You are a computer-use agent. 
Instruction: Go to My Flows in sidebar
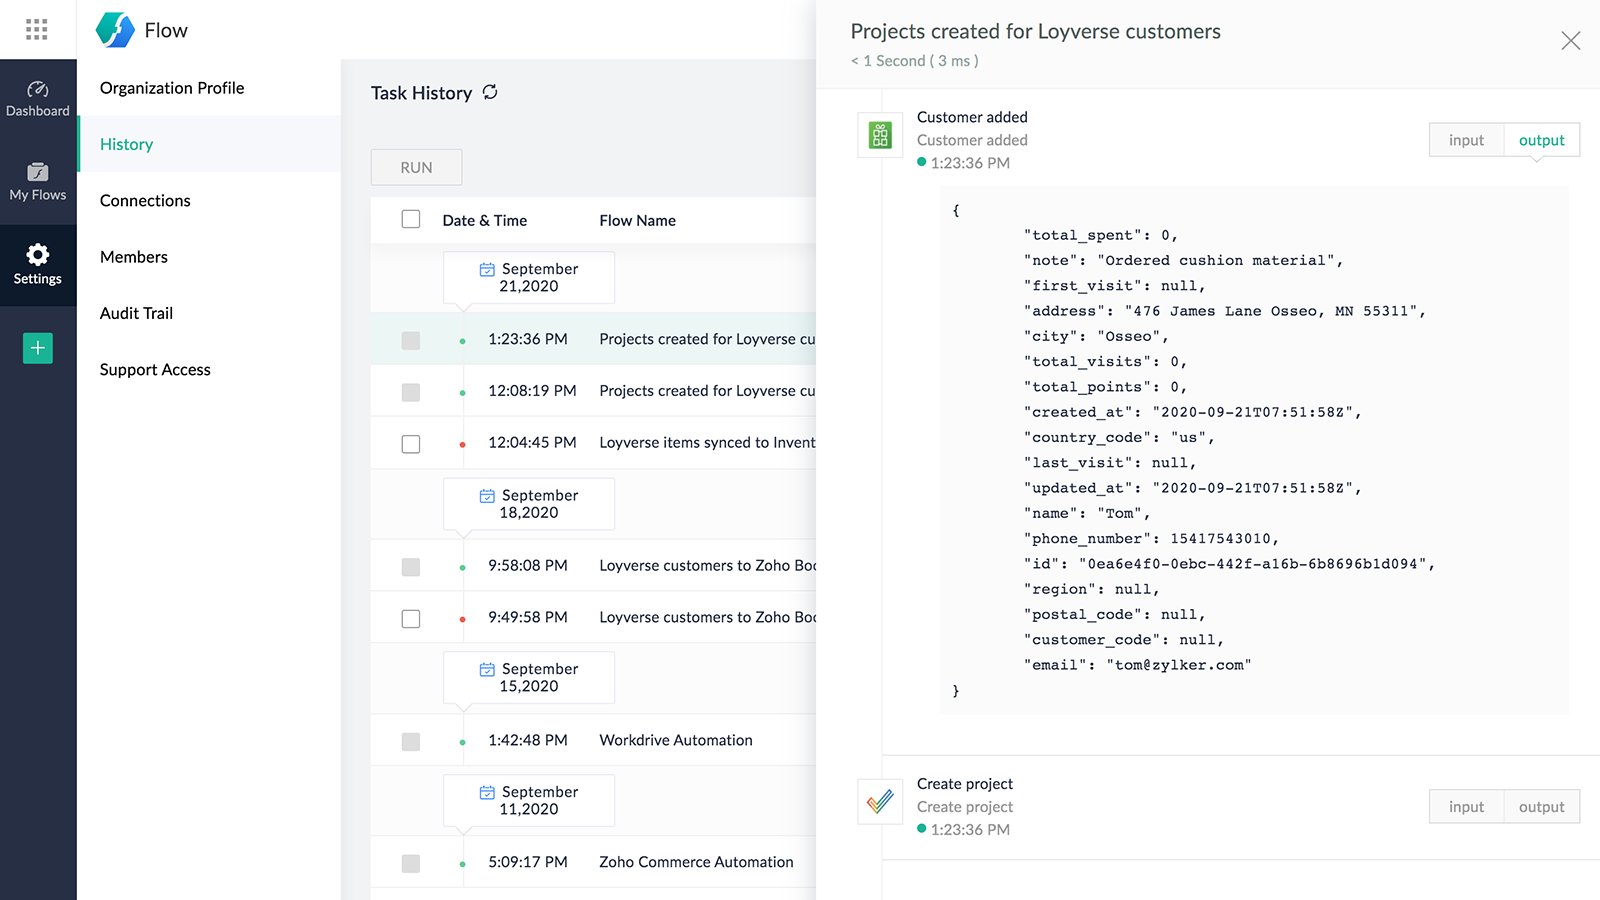coord(38,183)
